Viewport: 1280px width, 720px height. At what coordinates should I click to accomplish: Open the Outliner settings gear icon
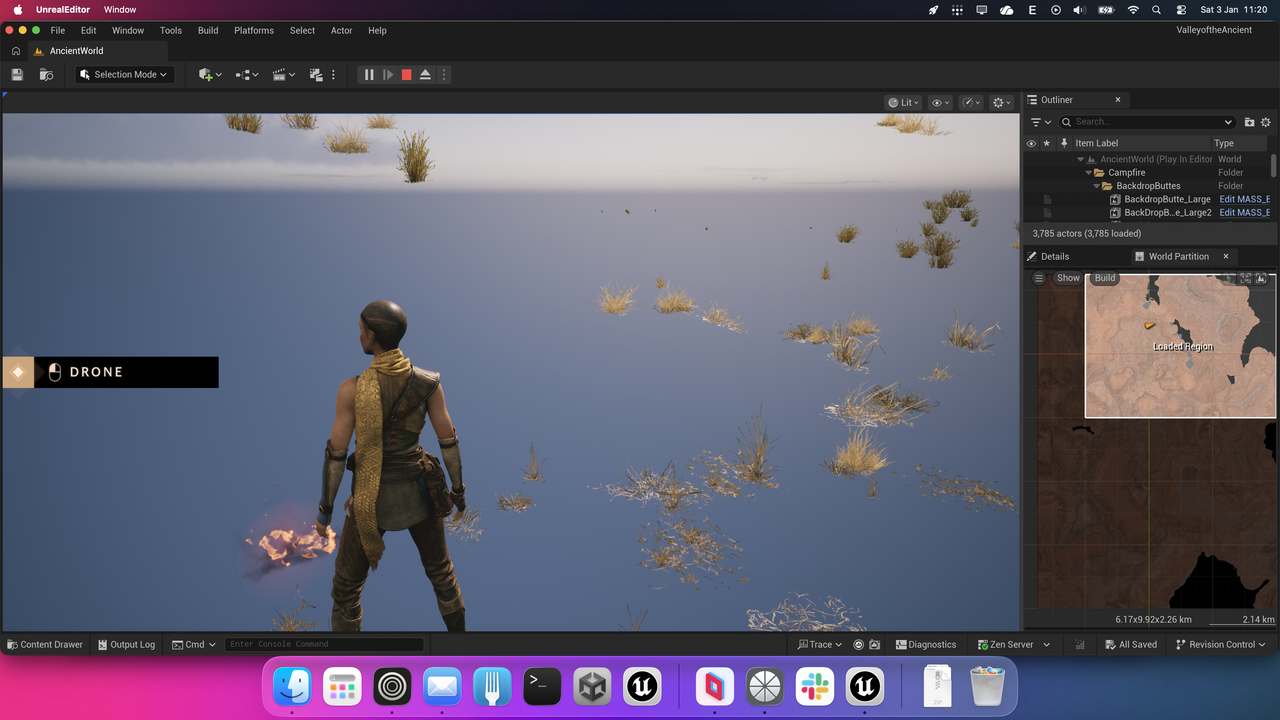[1265, 121]
